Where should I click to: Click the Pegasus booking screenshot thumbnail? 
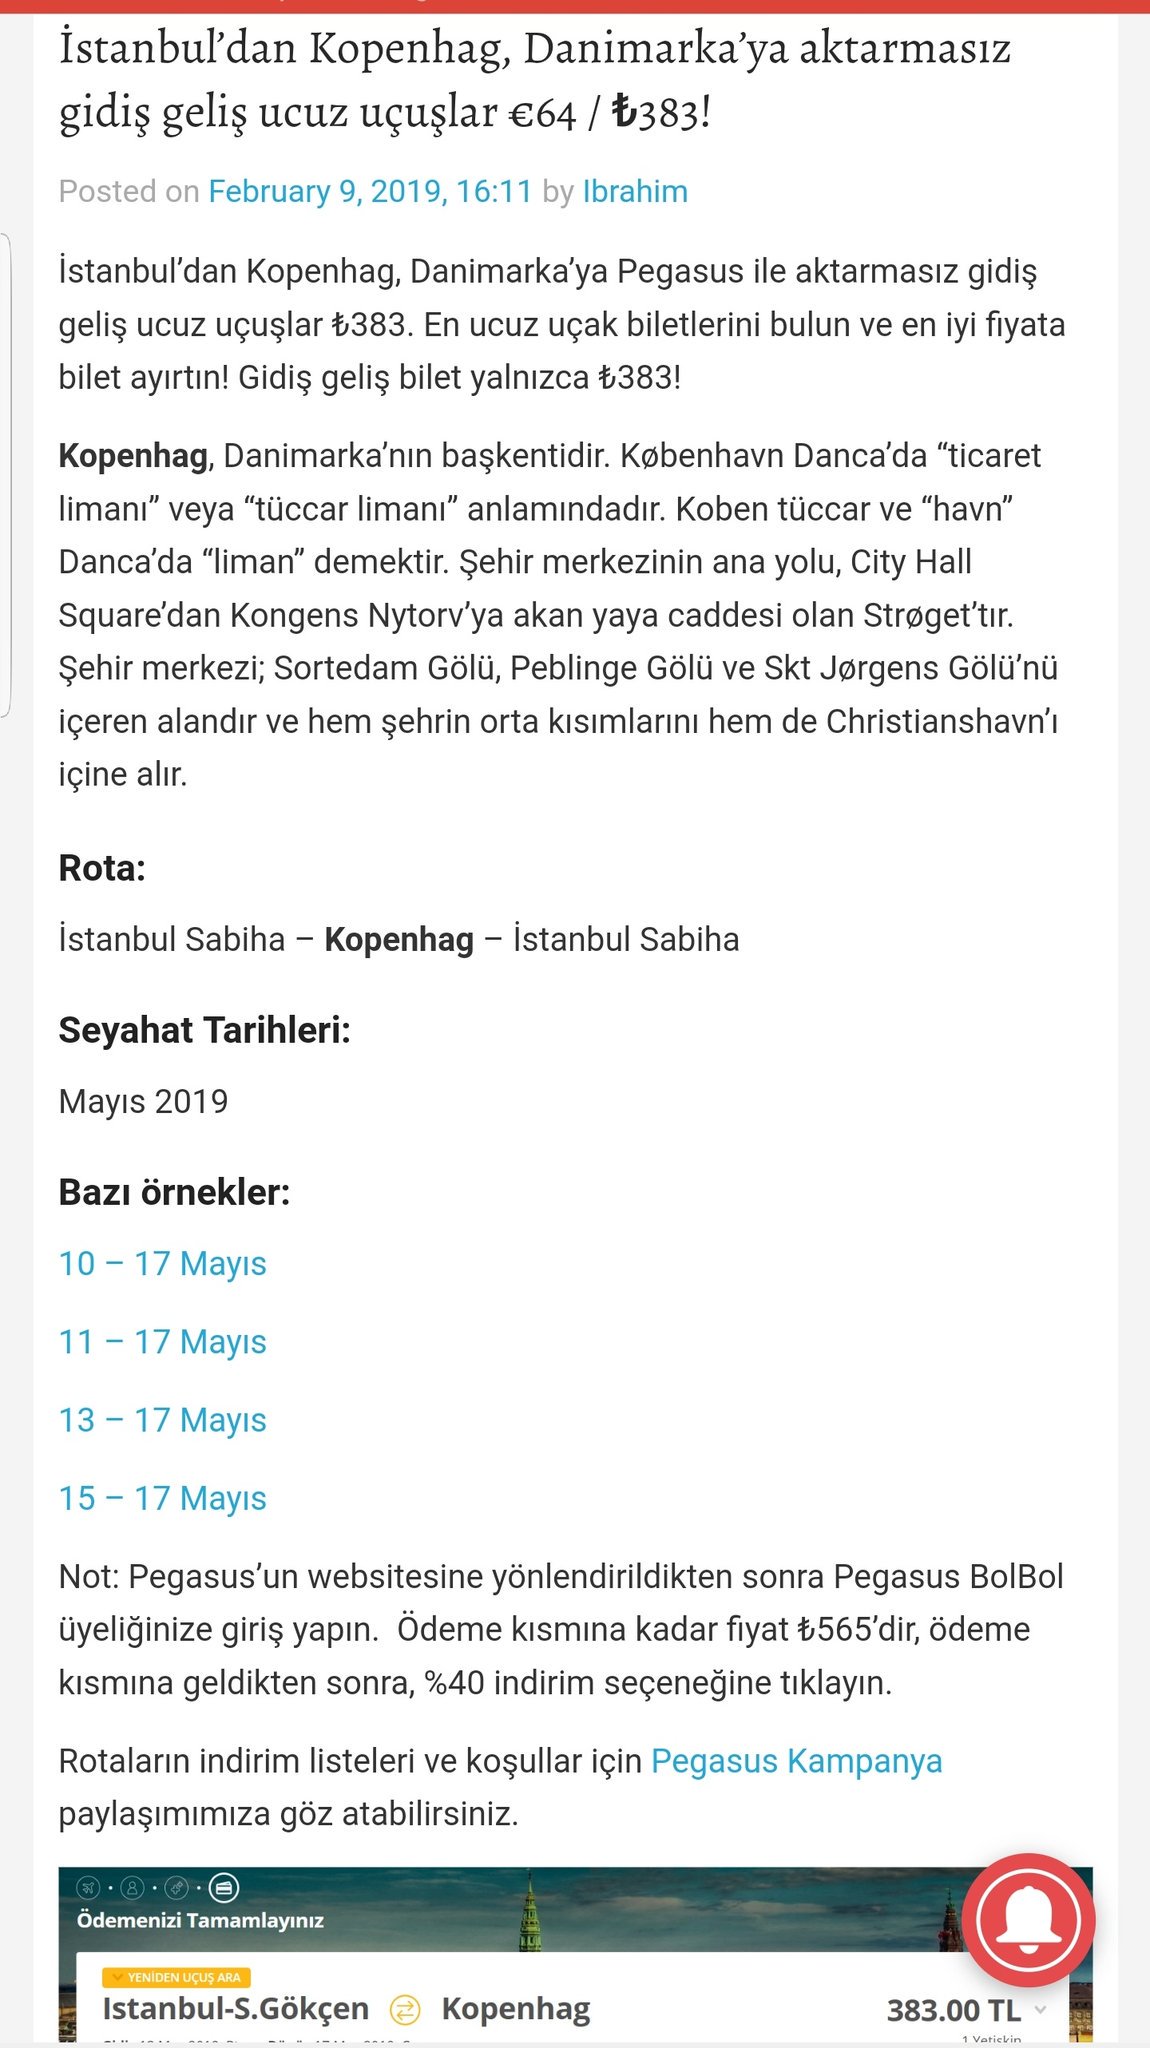(575, 1954)
